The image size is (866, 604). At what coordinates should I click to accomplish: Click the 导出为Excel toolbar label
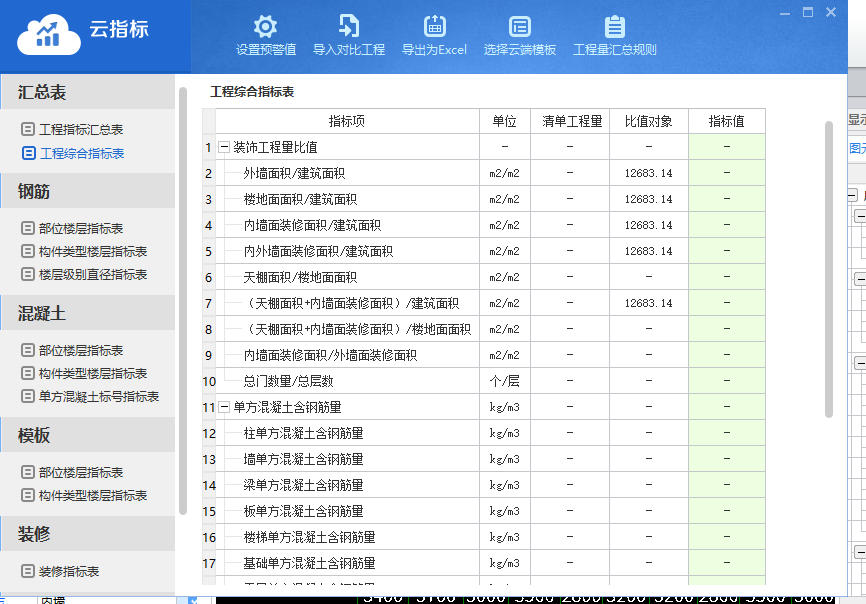click(x=434, y=50)
